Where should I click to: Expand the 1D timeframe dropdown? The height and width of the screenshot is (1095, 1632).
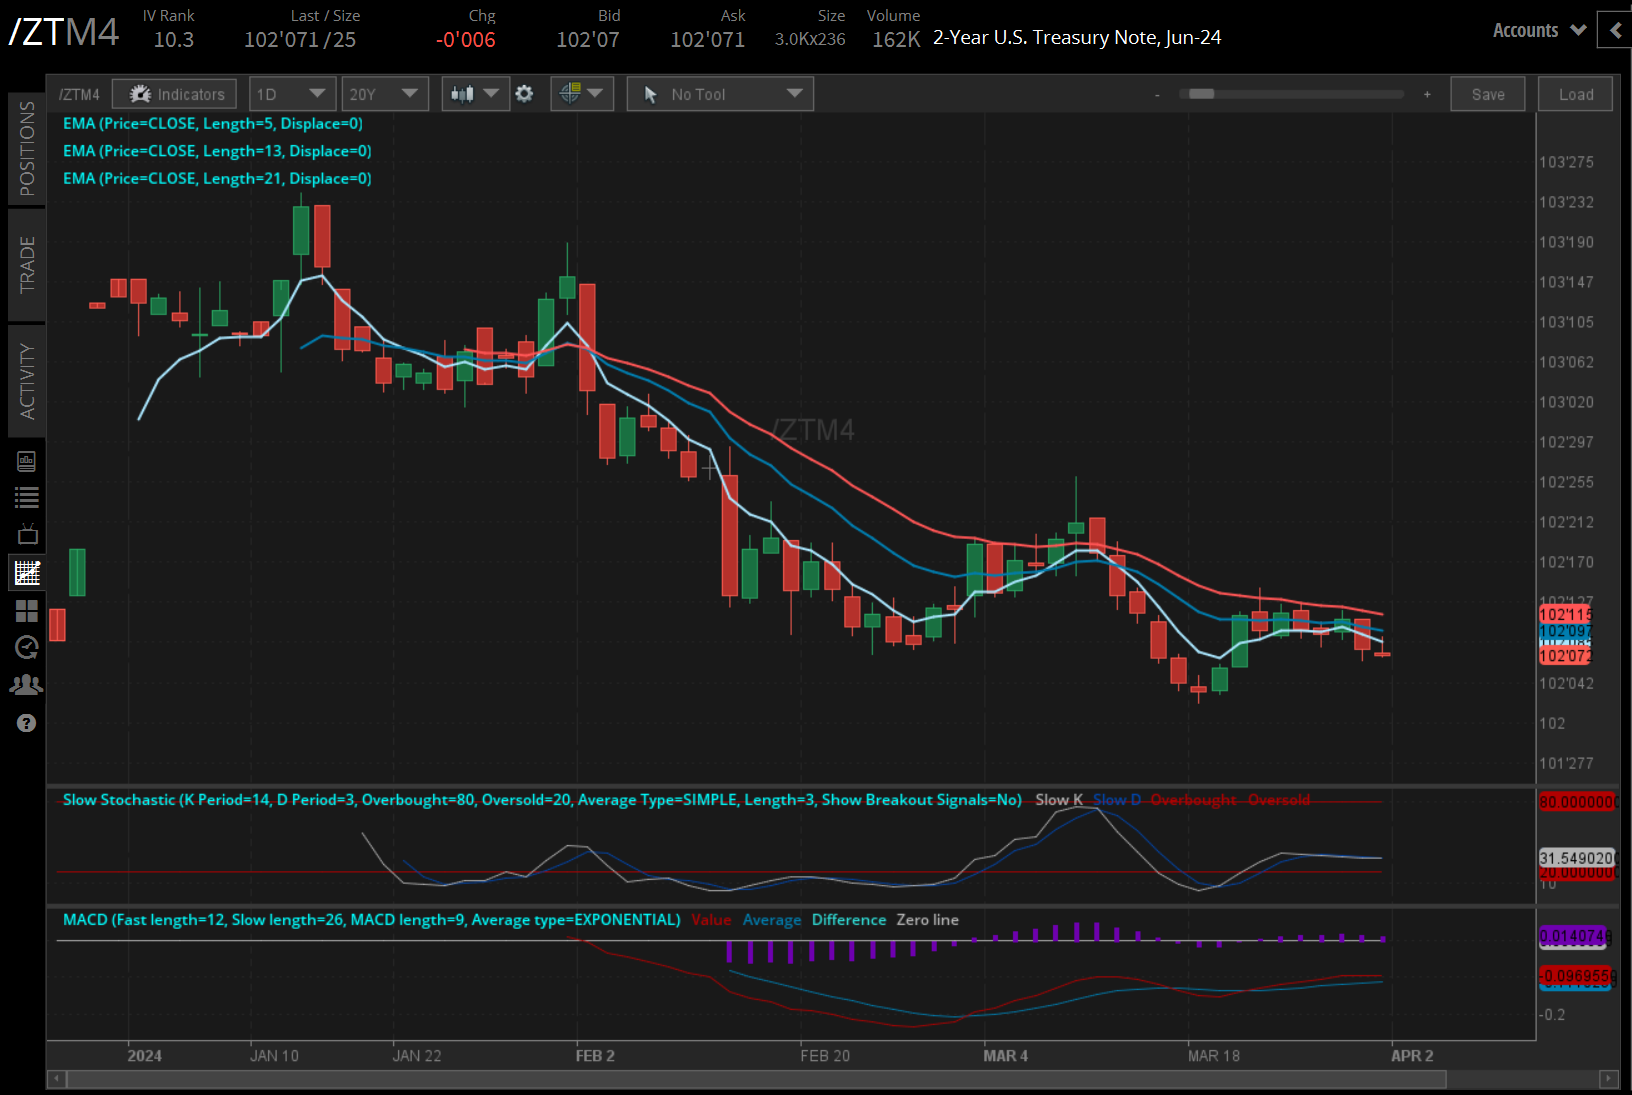[x=291, y=94]
